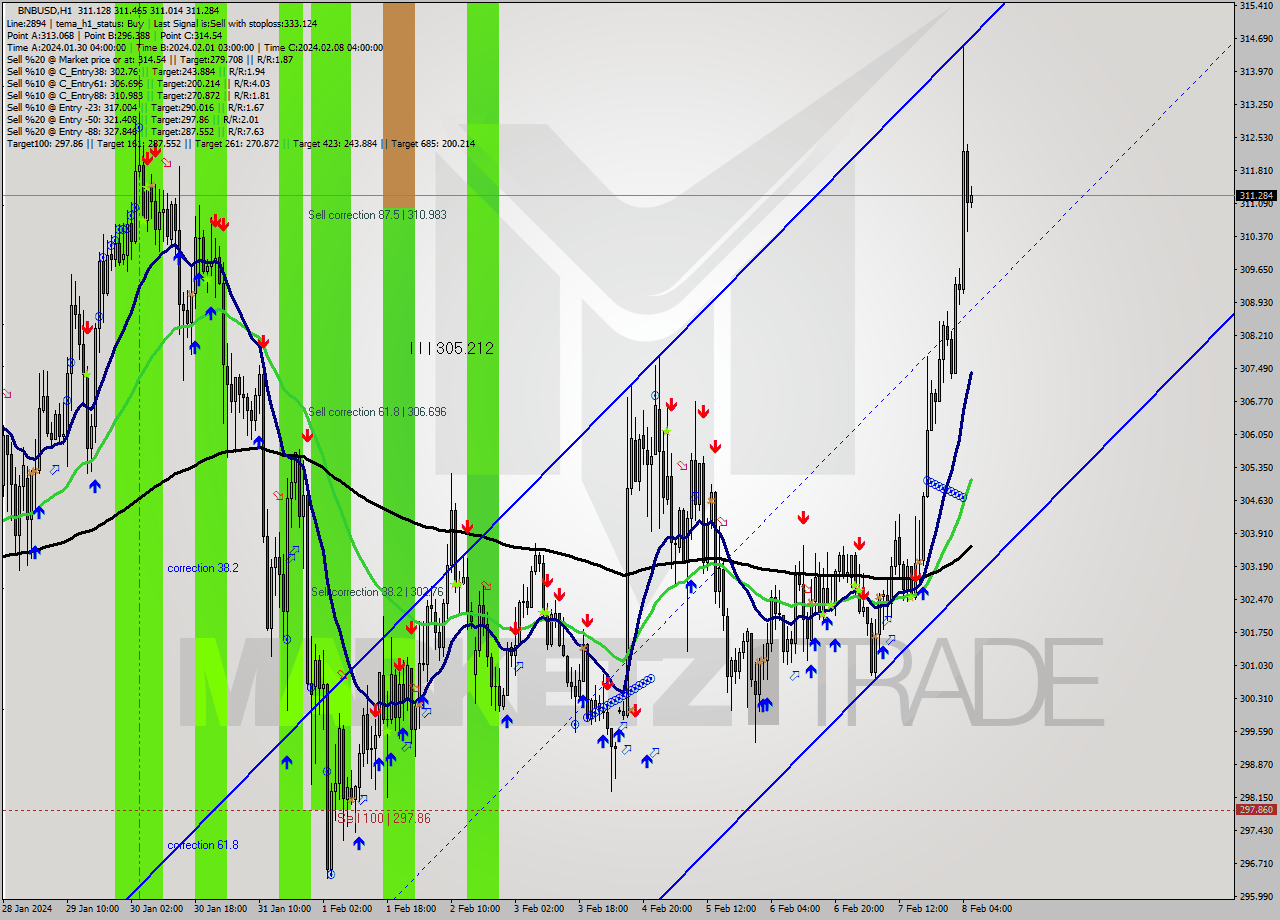The width and height of the screenshot is (1280, 920).
Task: Select '28 Jan 2024' on the time axis
Action: [x=27, y=909]
